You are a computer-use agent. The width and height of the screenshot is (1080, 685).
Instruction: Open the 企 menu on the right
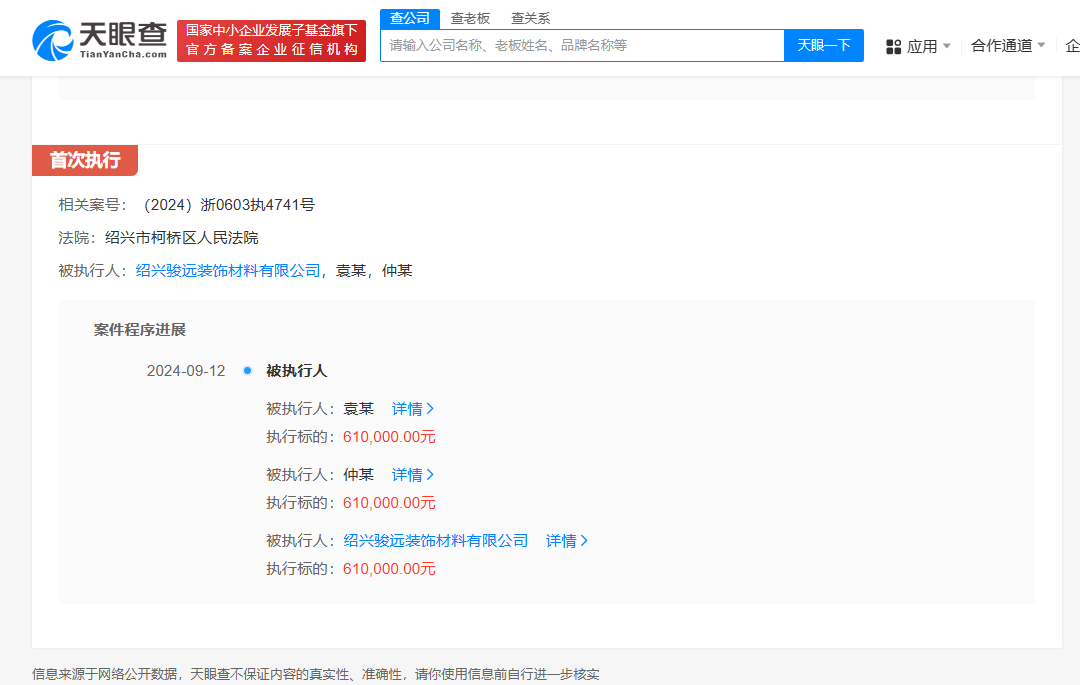pos(1072,46)
